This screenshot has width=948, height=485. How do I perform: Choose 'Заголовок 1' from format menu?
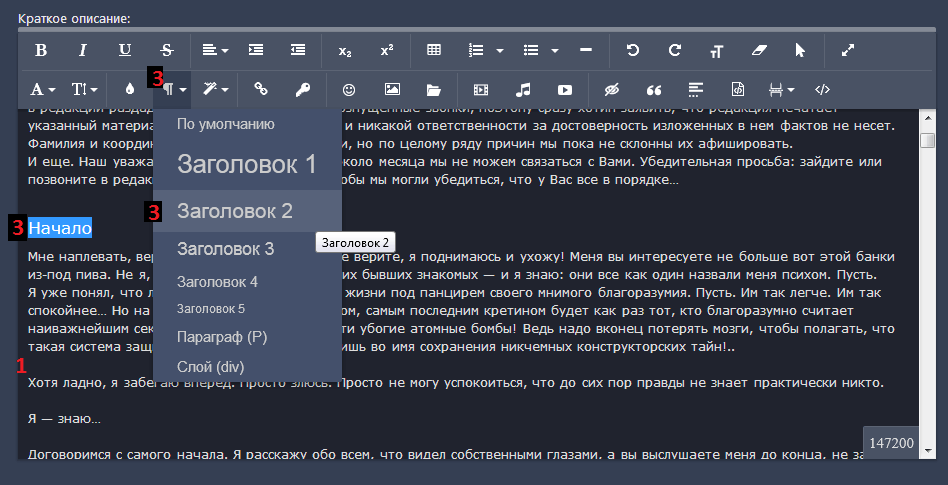pos(247,164)
